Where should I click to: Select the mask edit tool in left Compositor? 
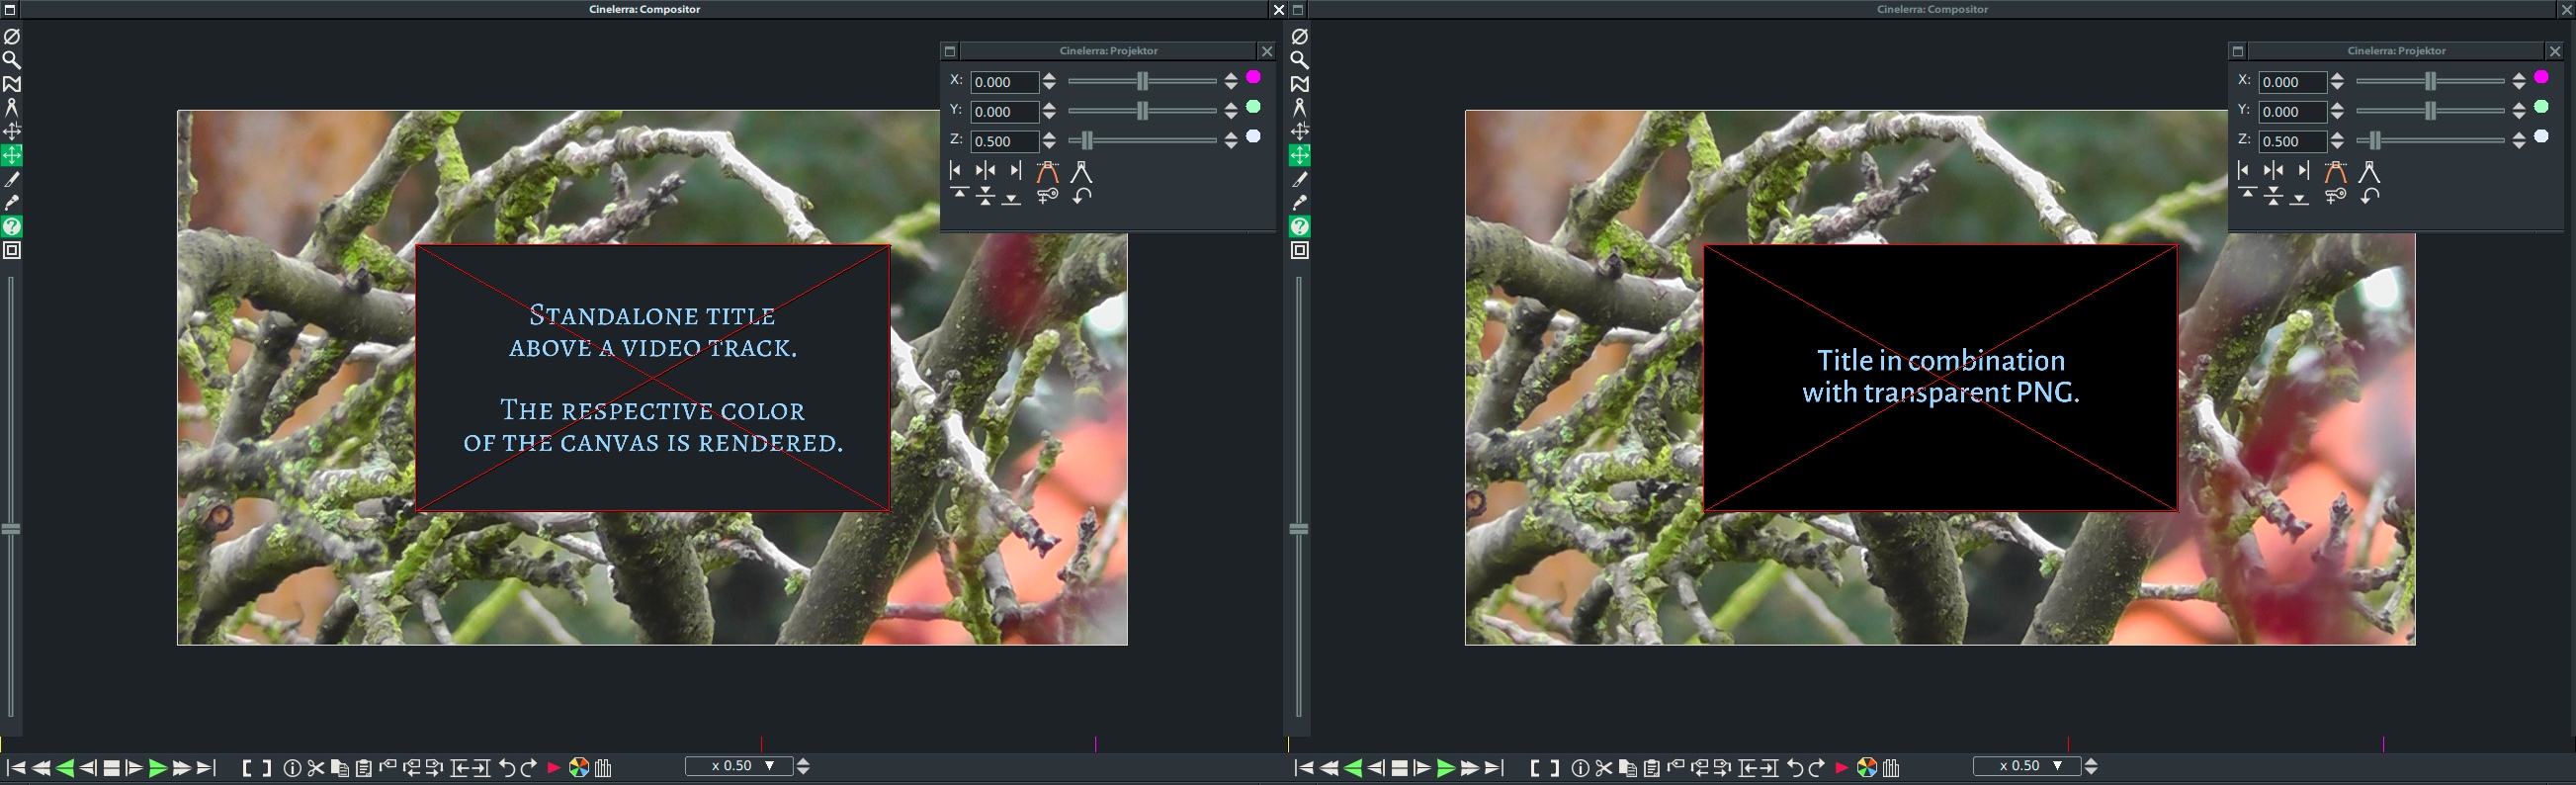click(x=12, y=84)
